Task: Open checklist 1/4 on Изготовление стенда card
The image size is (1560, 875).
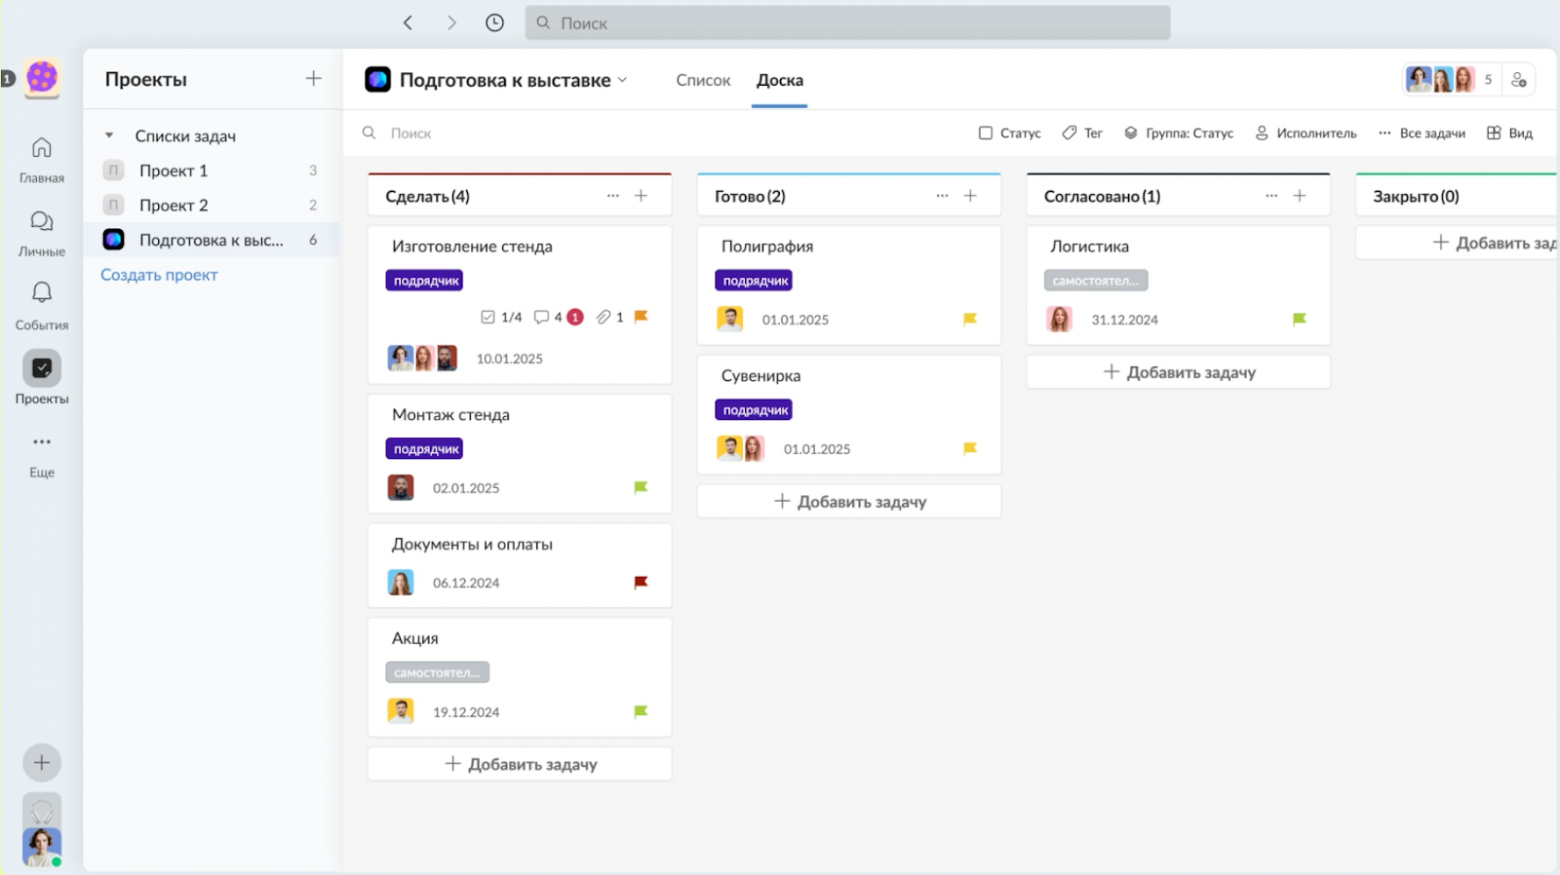Action: [501, 317]
